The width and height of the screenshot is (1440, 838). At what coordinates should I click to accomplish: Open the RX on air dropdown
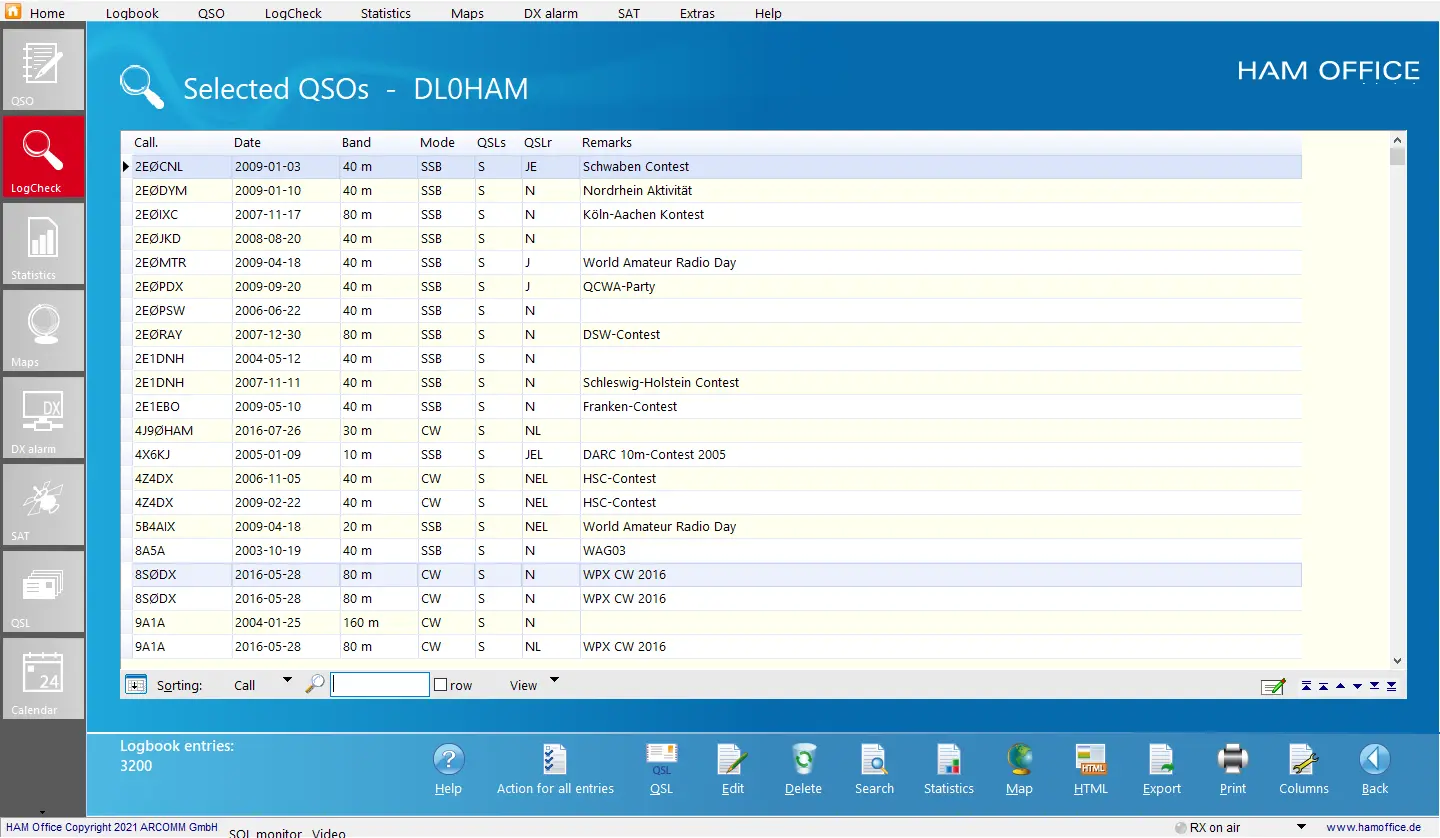pos(1301,827)
